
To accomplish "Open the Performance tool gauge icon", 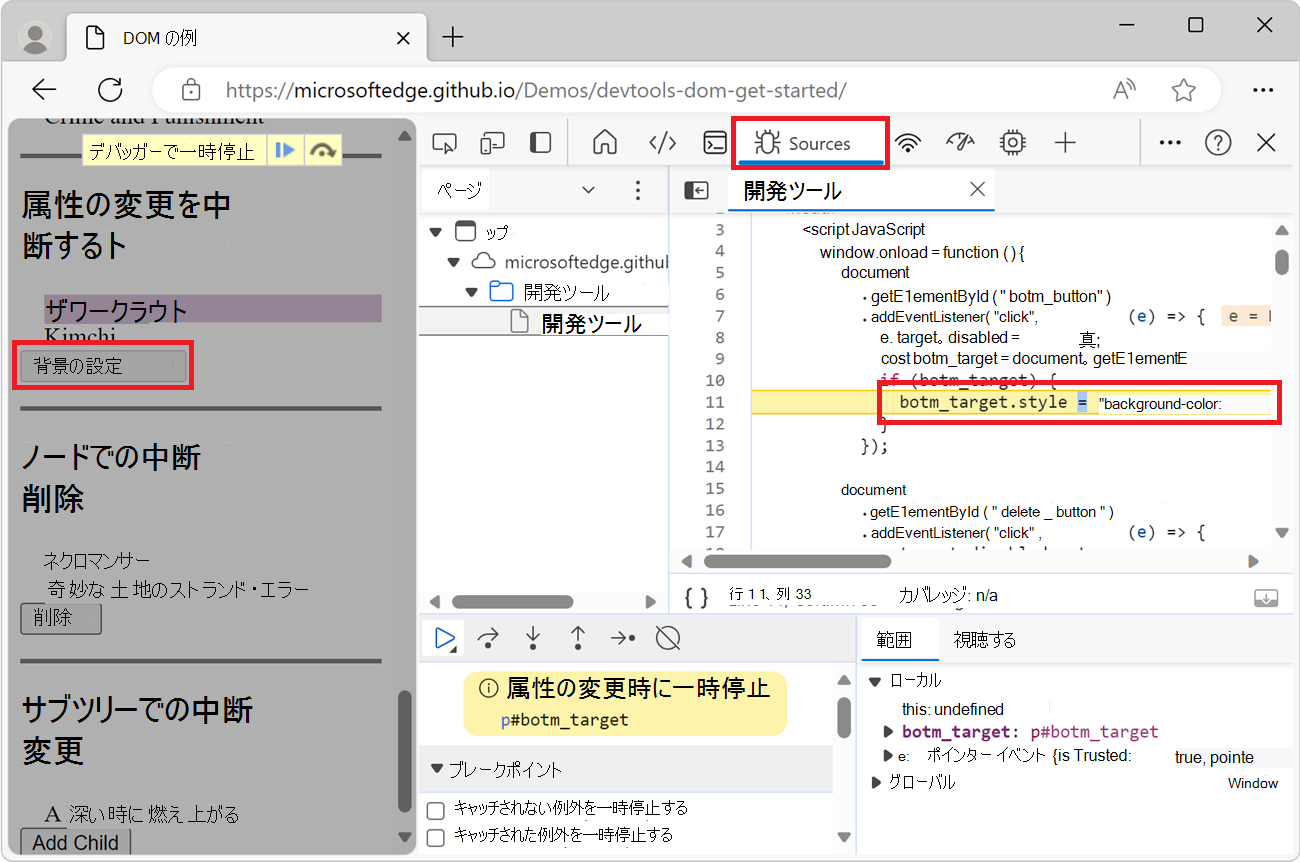I will [x=960, y=143].
